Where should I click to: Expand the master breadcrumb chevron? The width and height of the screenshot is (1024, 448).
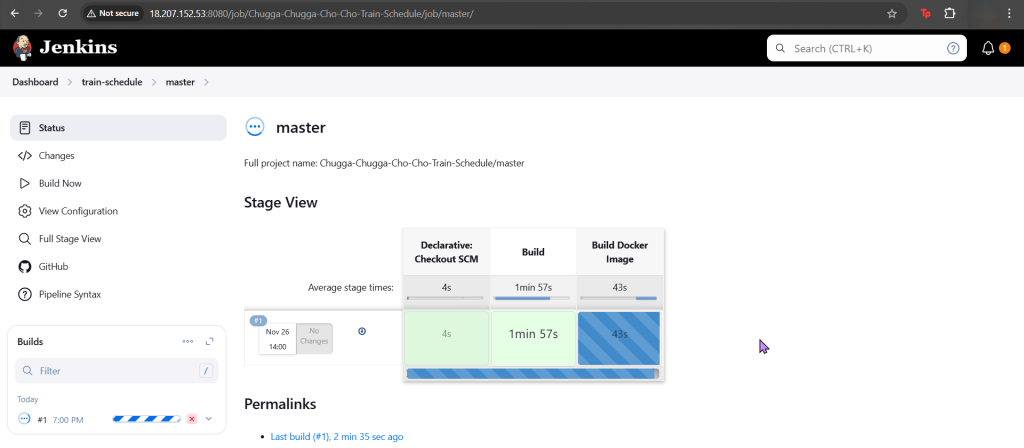(x=206, y=82)
